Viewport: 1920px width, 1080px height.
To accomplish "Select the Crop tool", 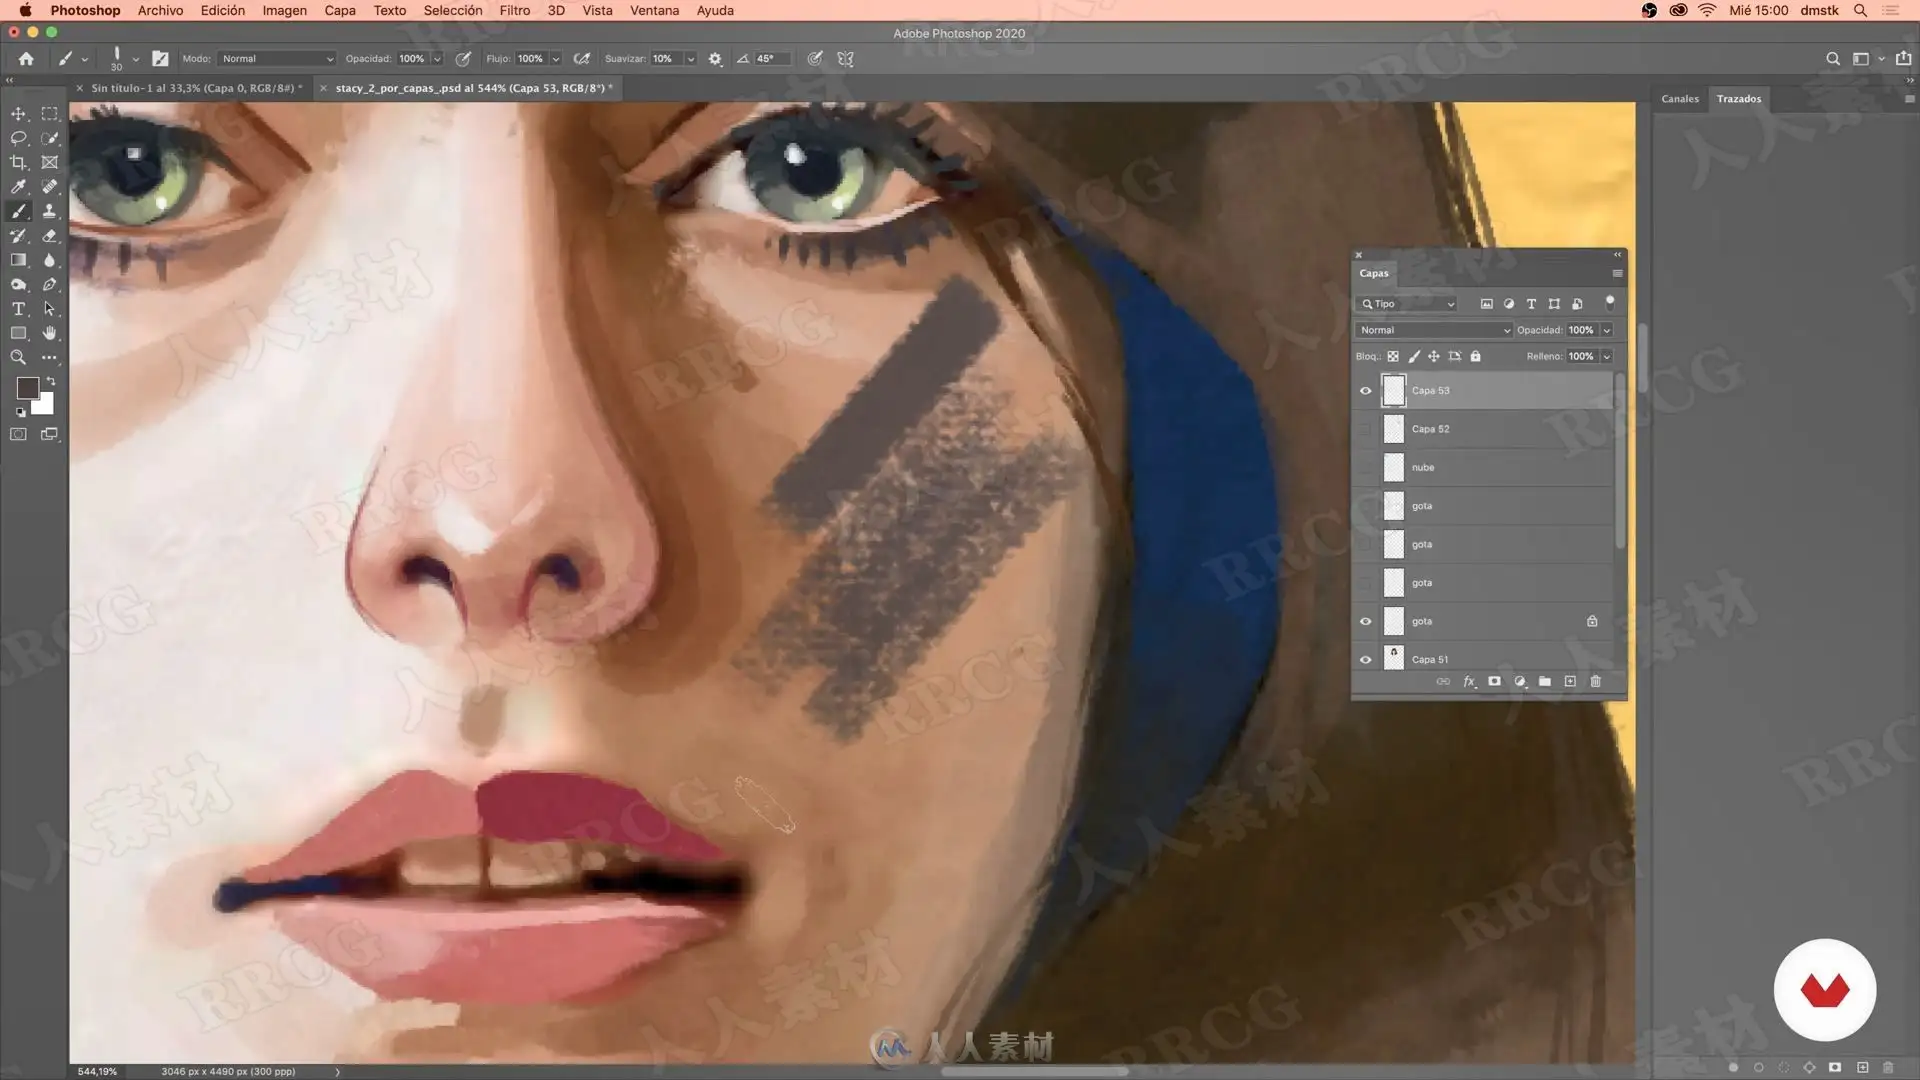I will click(x=18, y=162).
